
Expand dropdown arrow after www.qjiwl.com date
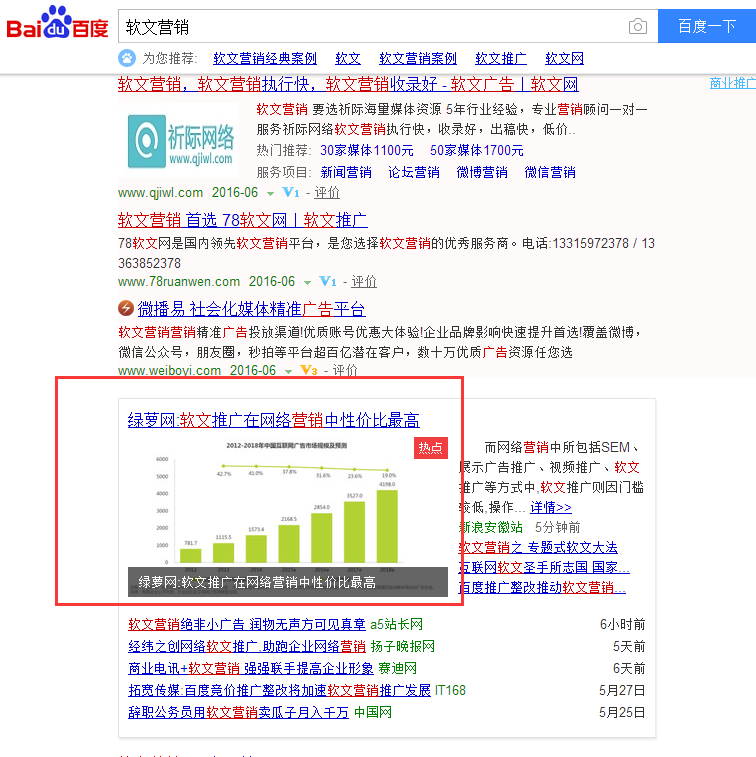[270, 193]
